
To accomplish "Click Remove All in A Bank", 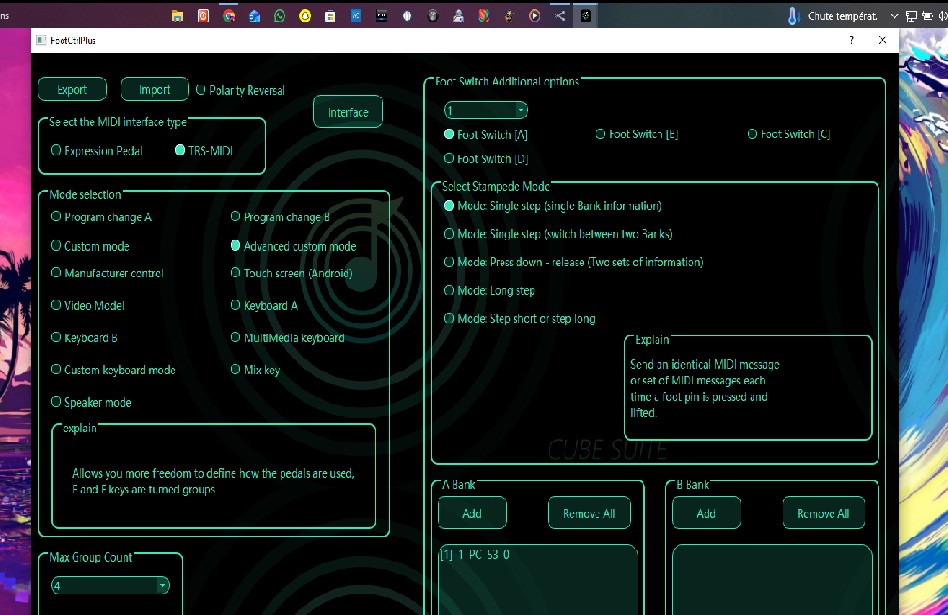I will [589, 513].
